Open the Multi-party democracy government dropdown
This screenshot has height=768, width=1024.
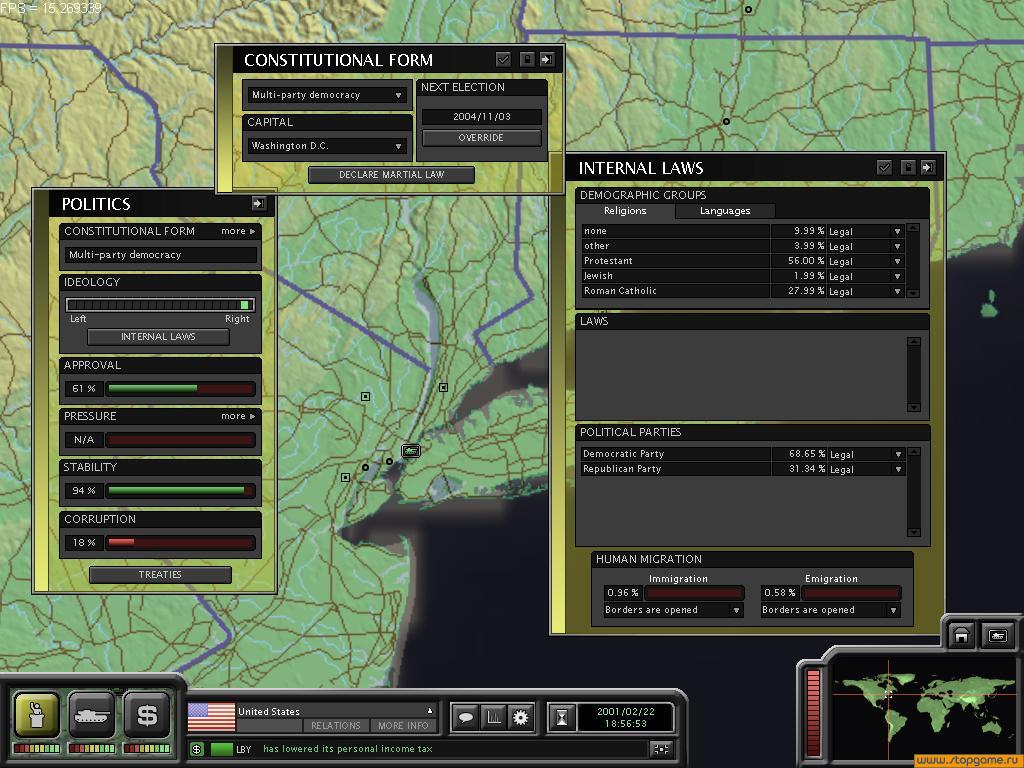click(327, 95)
